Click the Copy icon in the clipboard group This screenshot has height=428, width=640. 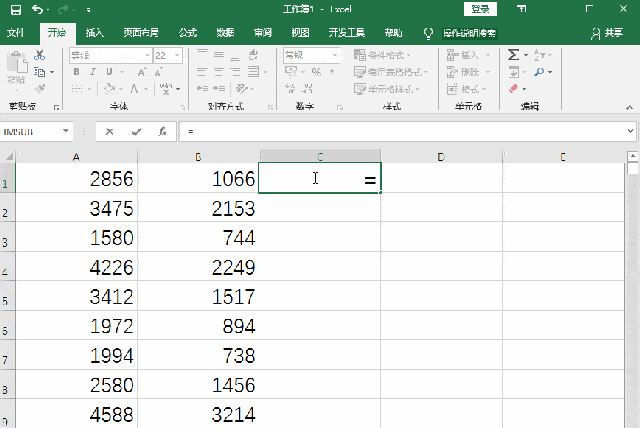click(40, 72)
